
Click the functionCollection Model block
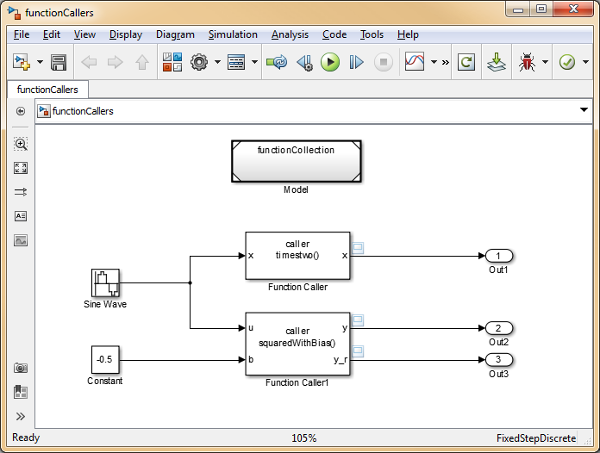[x=296, y=160]
